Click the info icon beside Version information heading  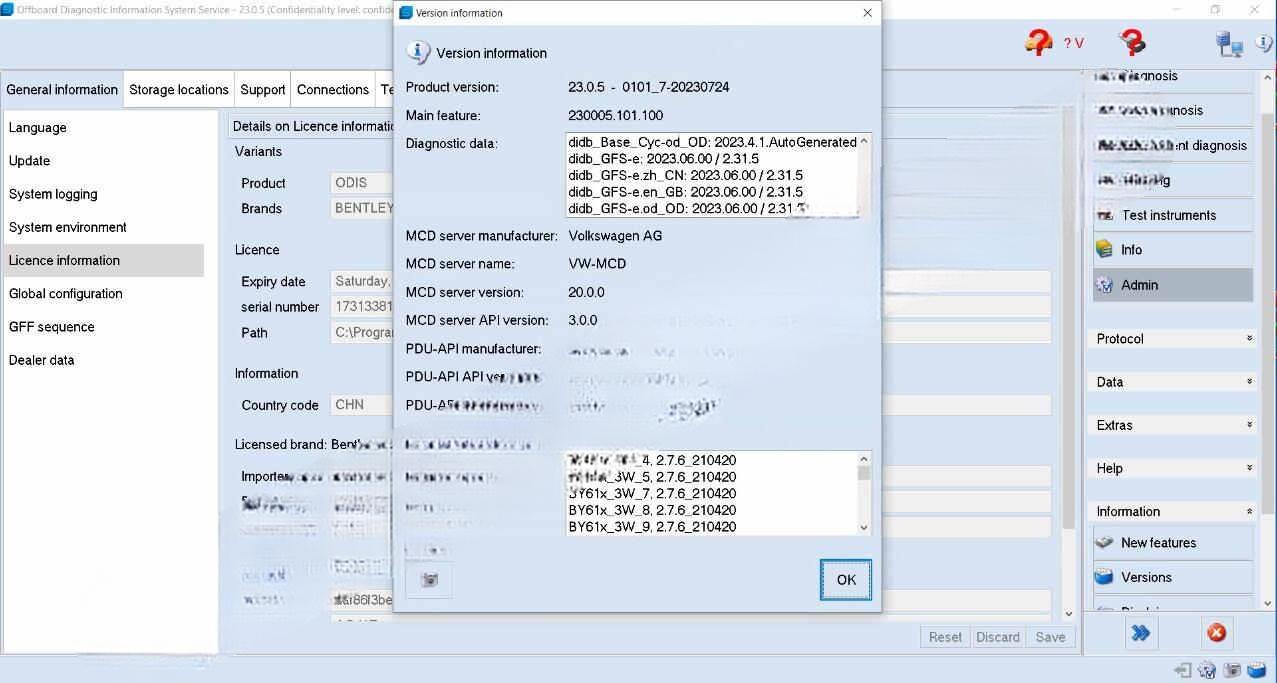click(418, 53)
